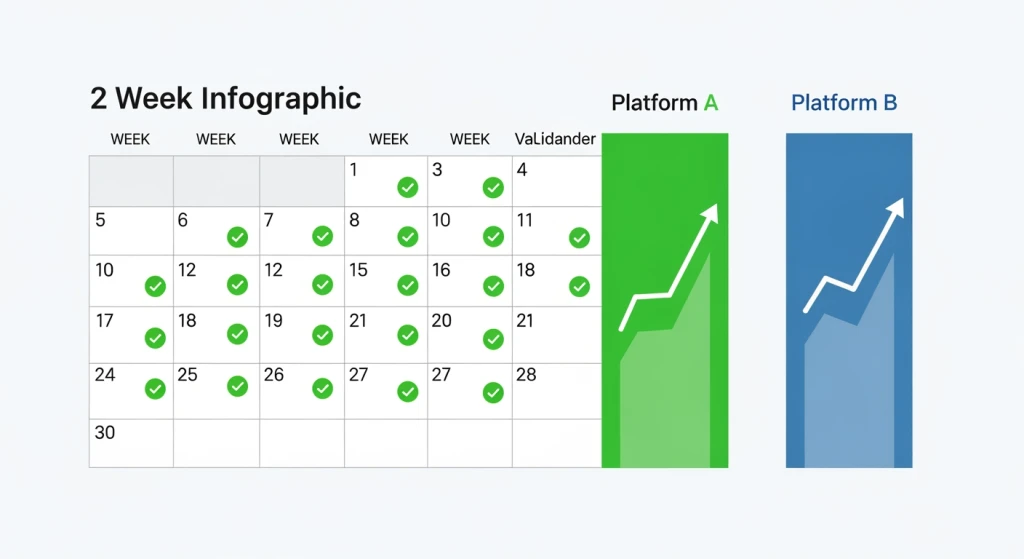Select the day 28 calendar cell
The image size is (1024, 559).
tap(556, 391)
